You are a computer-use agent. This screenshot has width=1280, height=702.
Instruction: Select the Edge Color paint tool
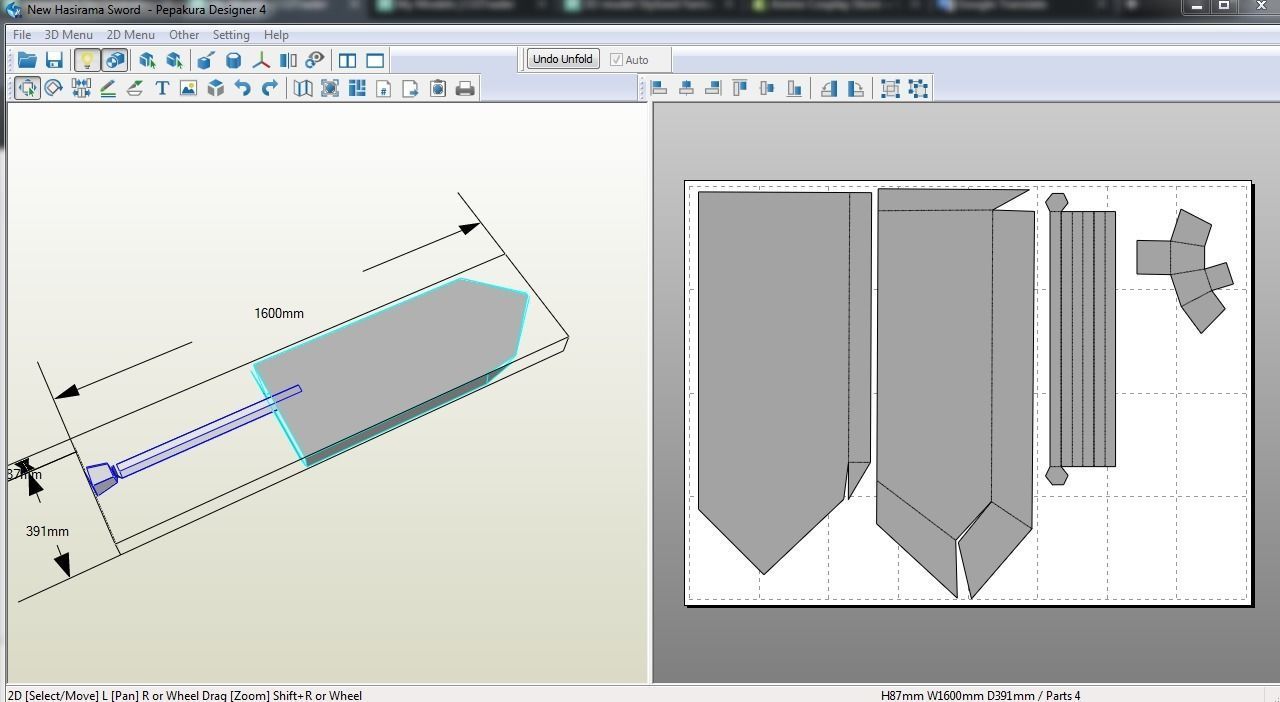click(x=135, y=88)
